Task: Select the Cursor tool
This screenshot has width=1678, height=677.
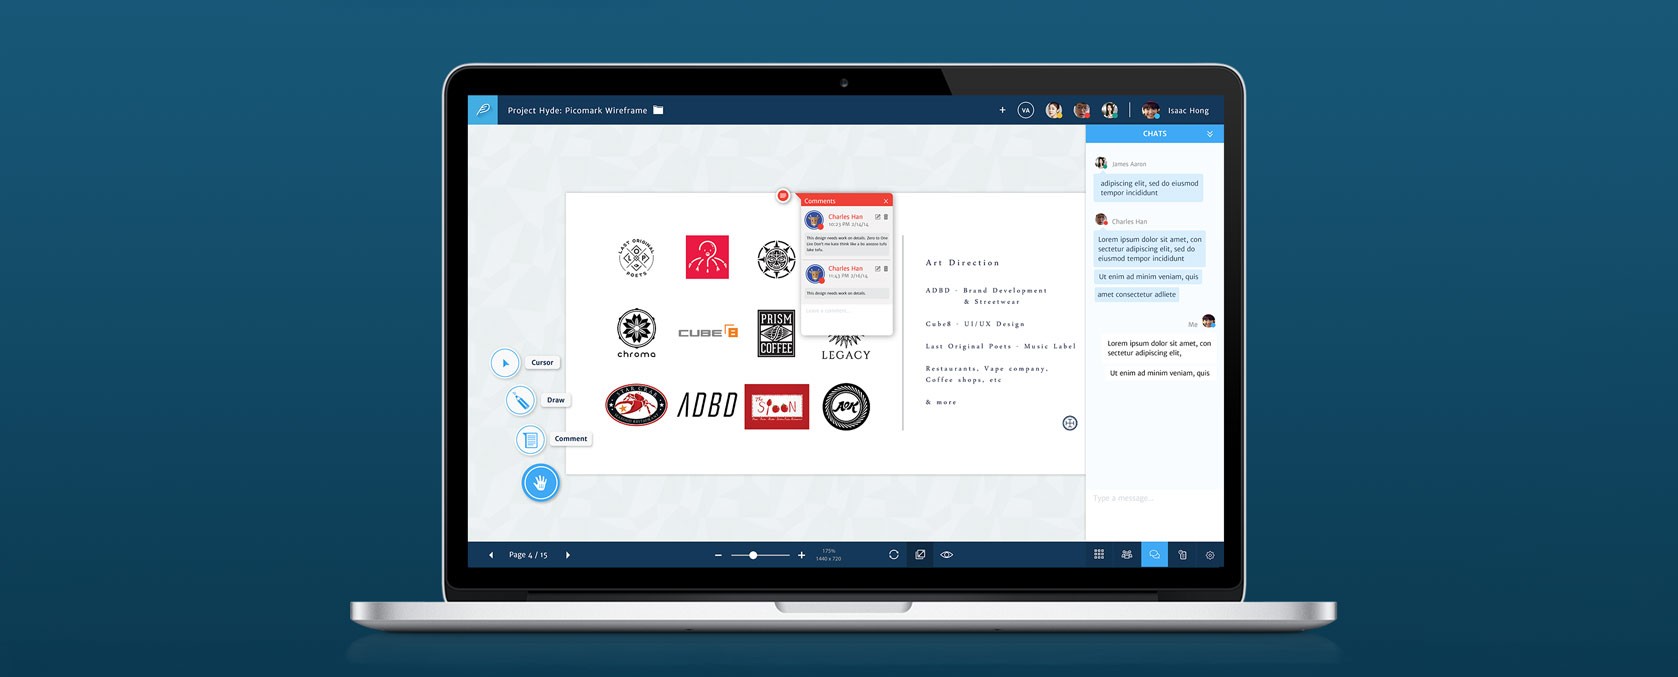Action: pos(505,363)
